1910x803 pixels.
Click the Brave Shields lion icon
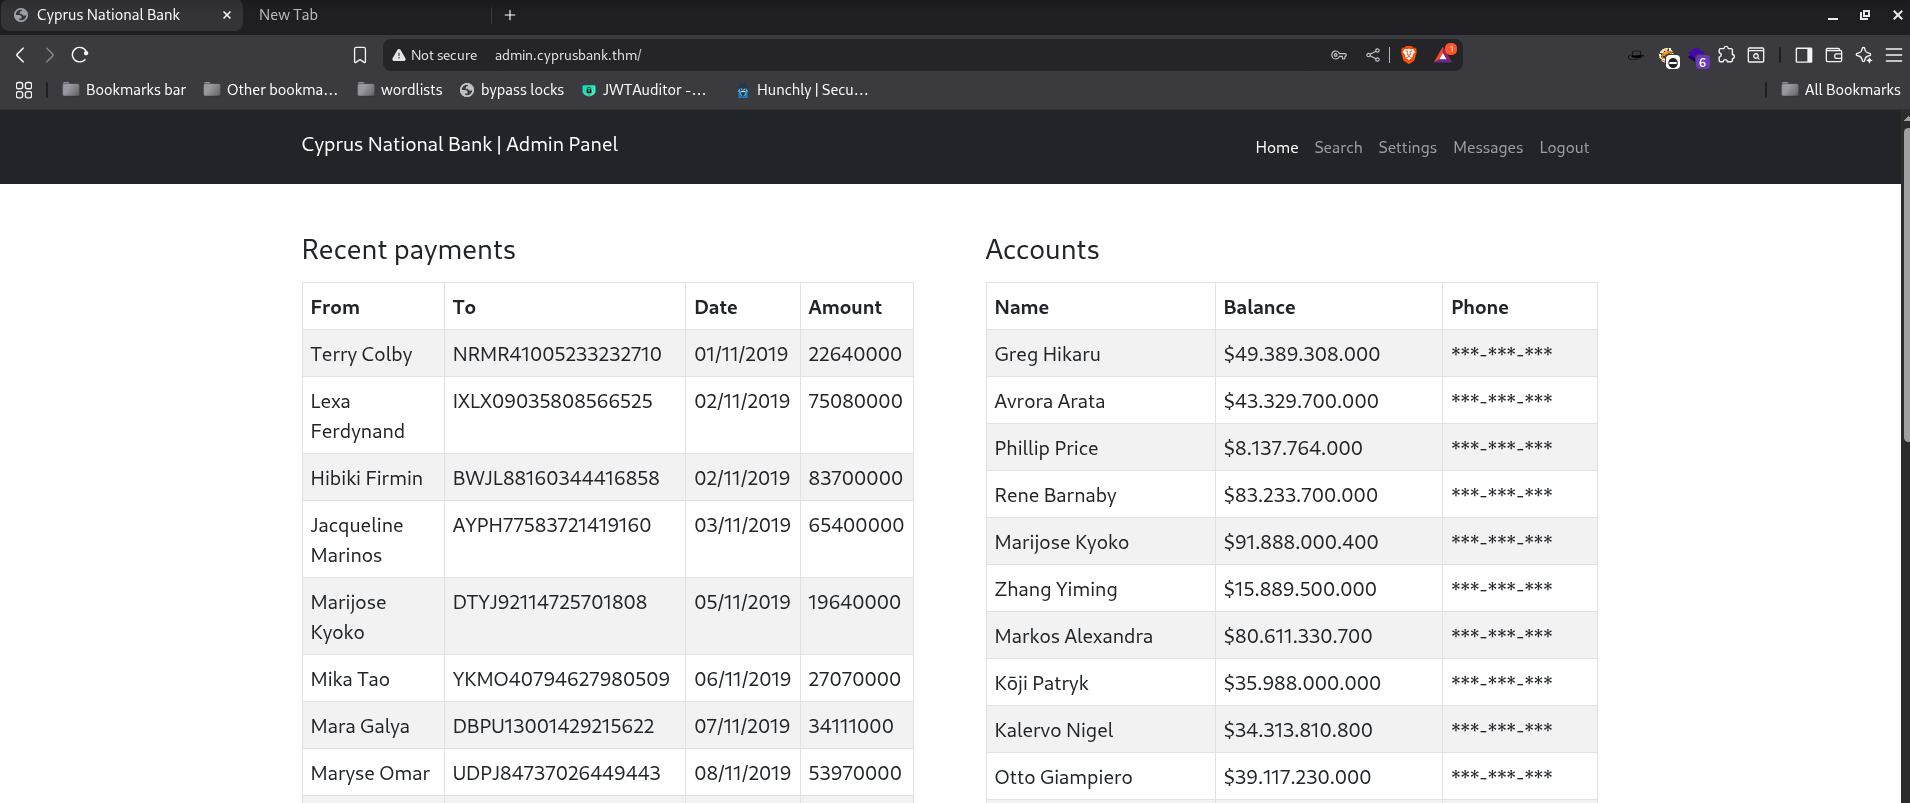[1409, 55]
